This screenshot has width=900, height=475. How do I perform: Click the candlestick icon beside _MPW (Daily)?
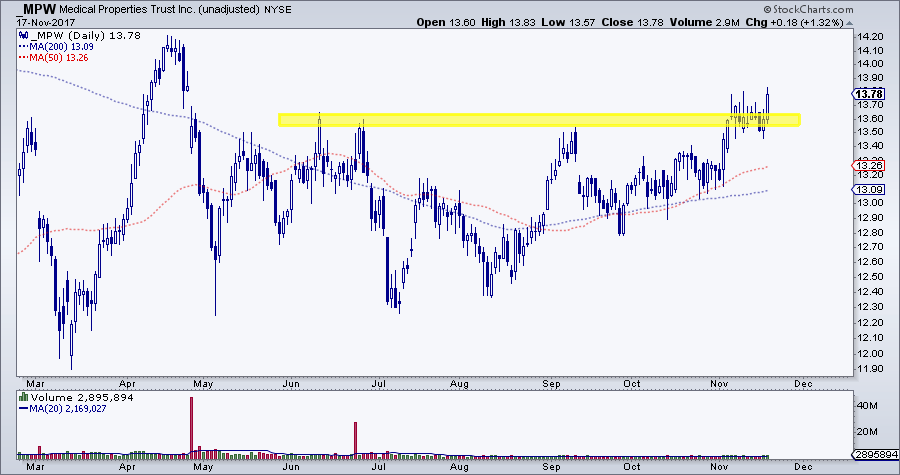click(x=23, y=35)
